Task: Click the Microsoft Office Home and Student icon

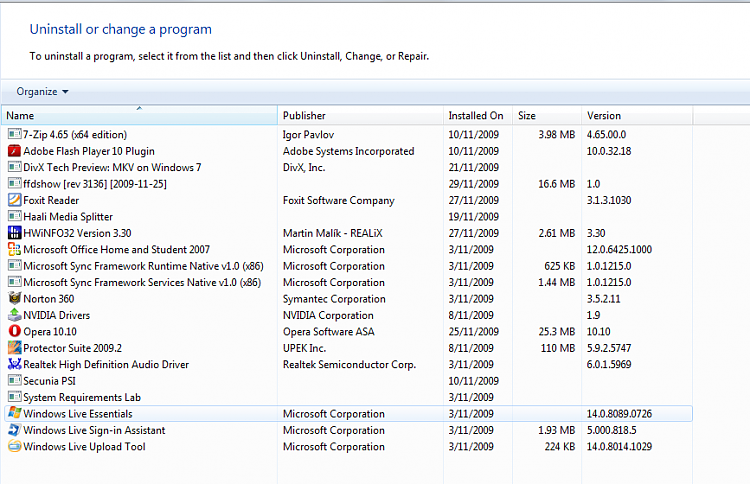Action: tap(15, 249)
